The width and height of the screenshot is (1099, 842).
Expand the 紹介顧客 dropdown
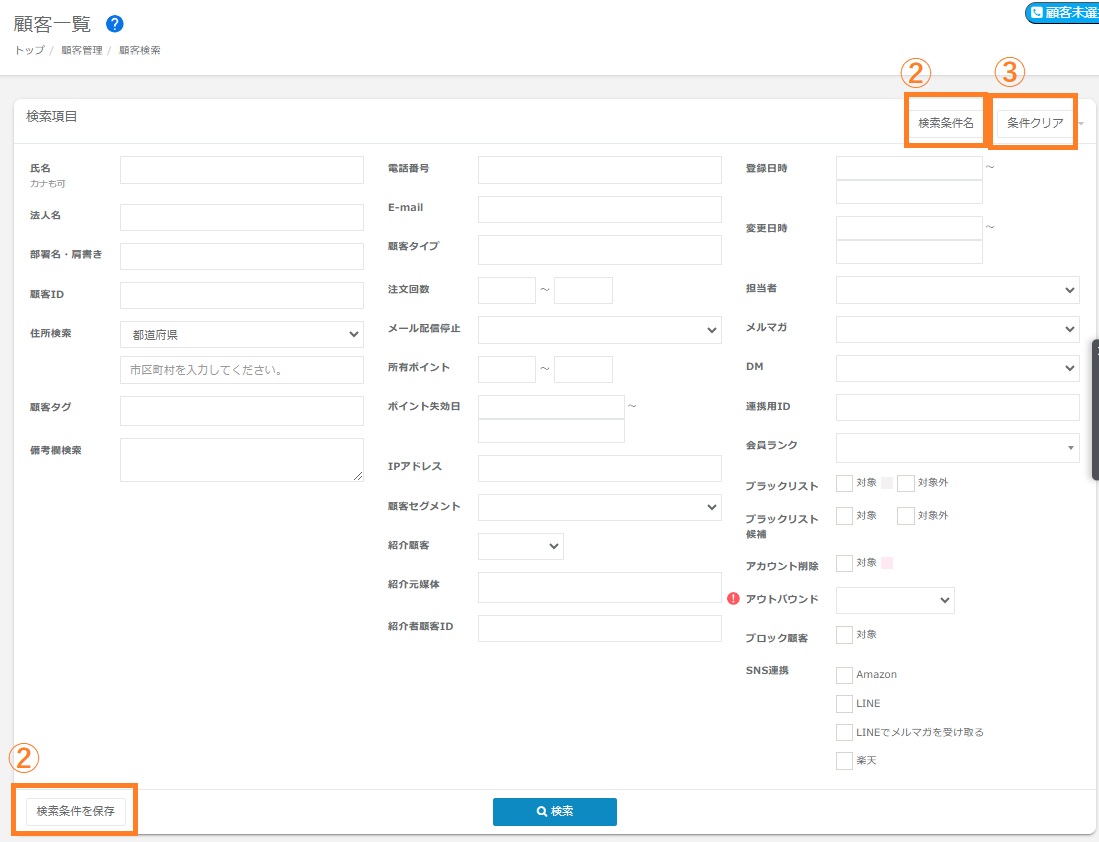(x=521, y=546)
